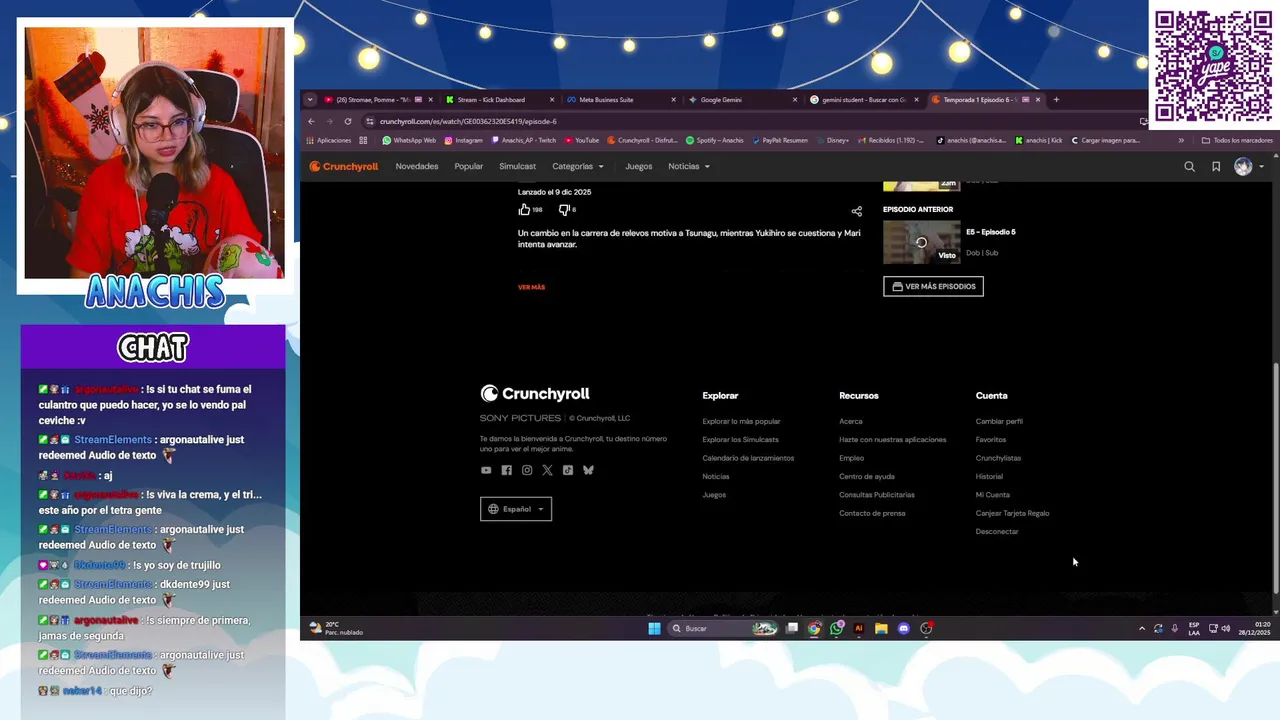Show hidden system tray icons
Image resolution: width=1280 pixels, height=720 pixels.
(1142, 628)
